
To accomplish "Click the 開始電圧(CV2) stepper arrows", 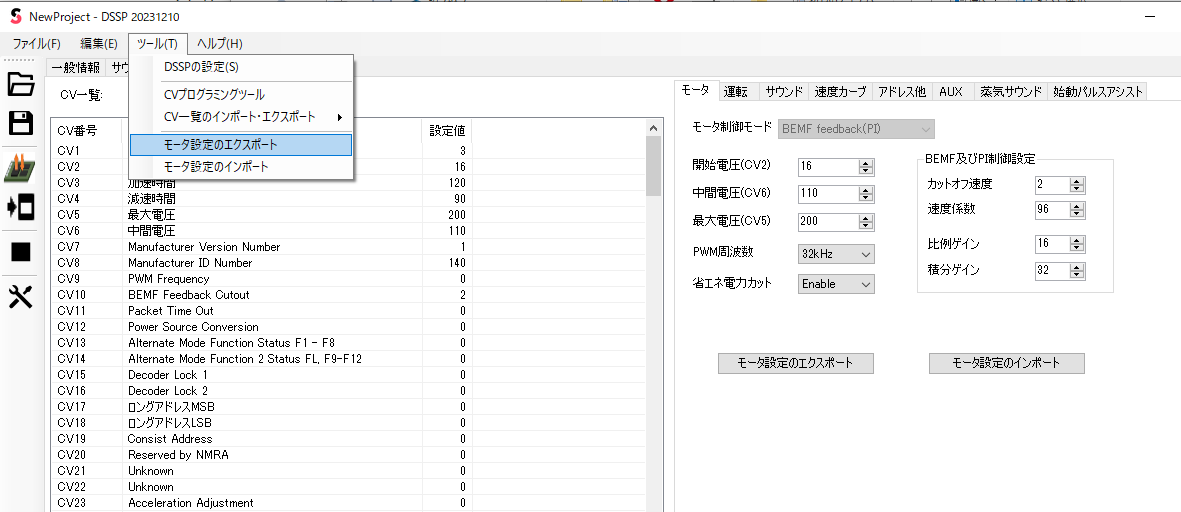I will click(865, 166).
